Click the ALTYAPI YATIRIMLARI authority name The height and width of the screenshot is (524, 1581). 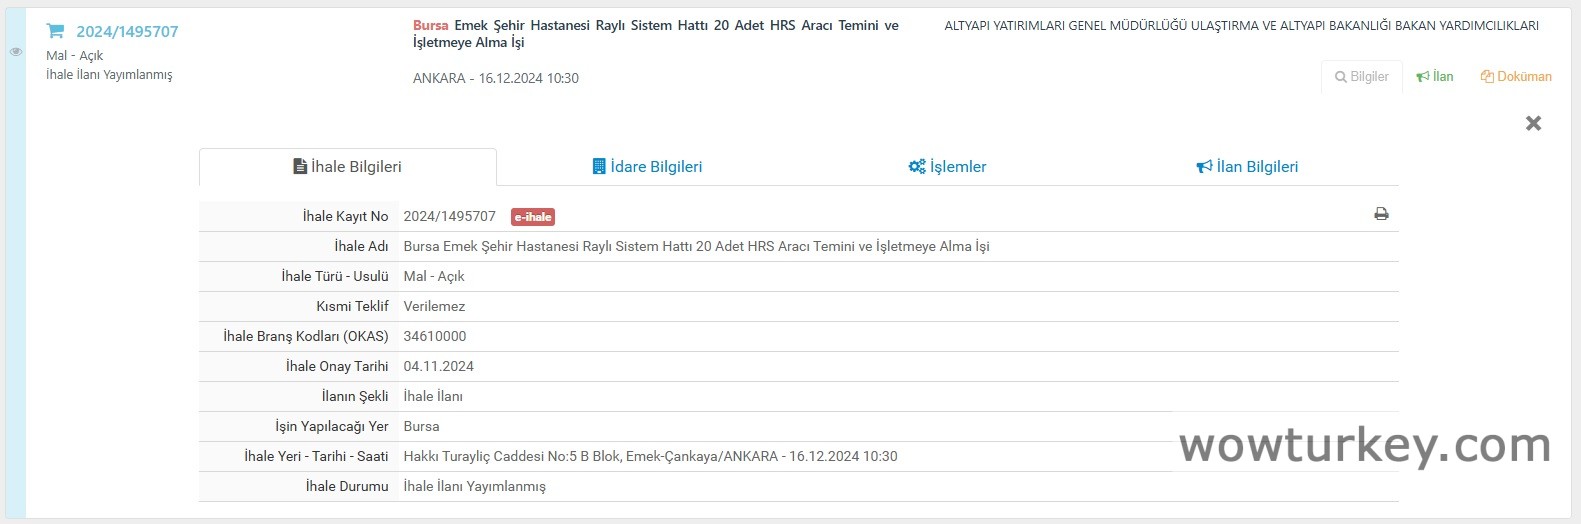[x=1241, y=26]
